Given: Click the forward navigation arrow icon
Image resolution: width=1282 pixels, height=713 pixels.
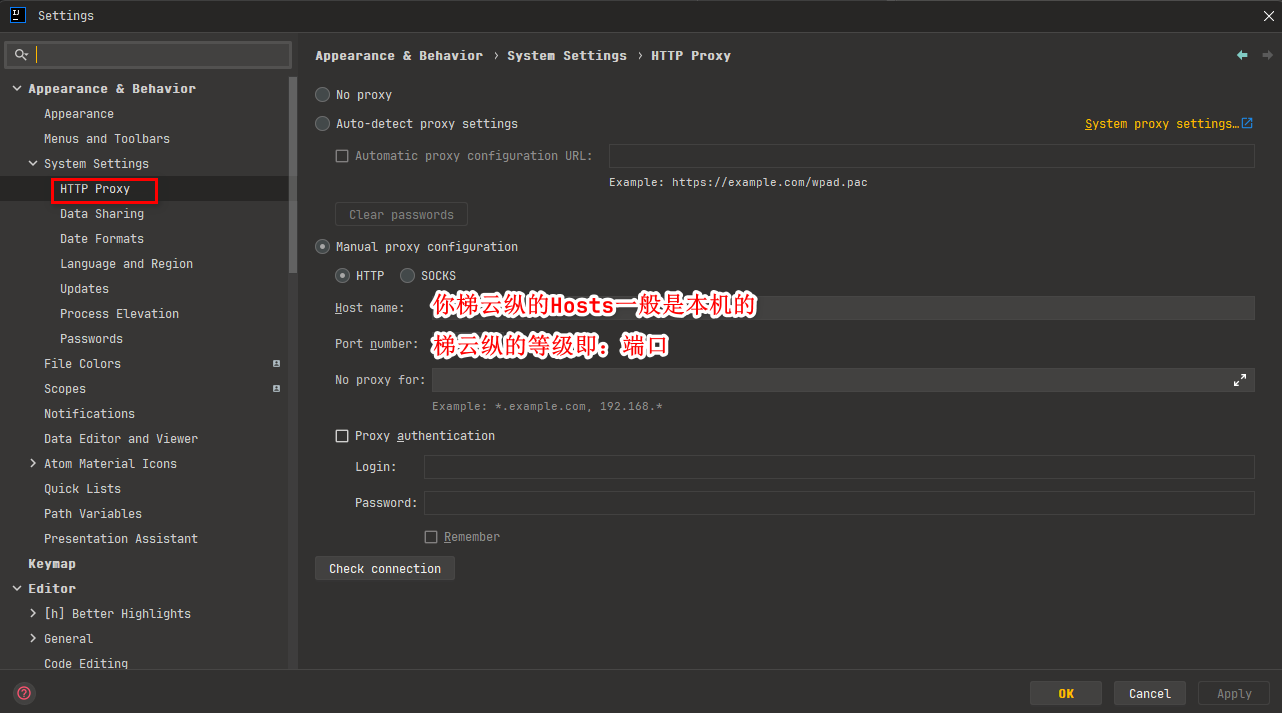Looking at the screenshot, I should pos(1267,55).
